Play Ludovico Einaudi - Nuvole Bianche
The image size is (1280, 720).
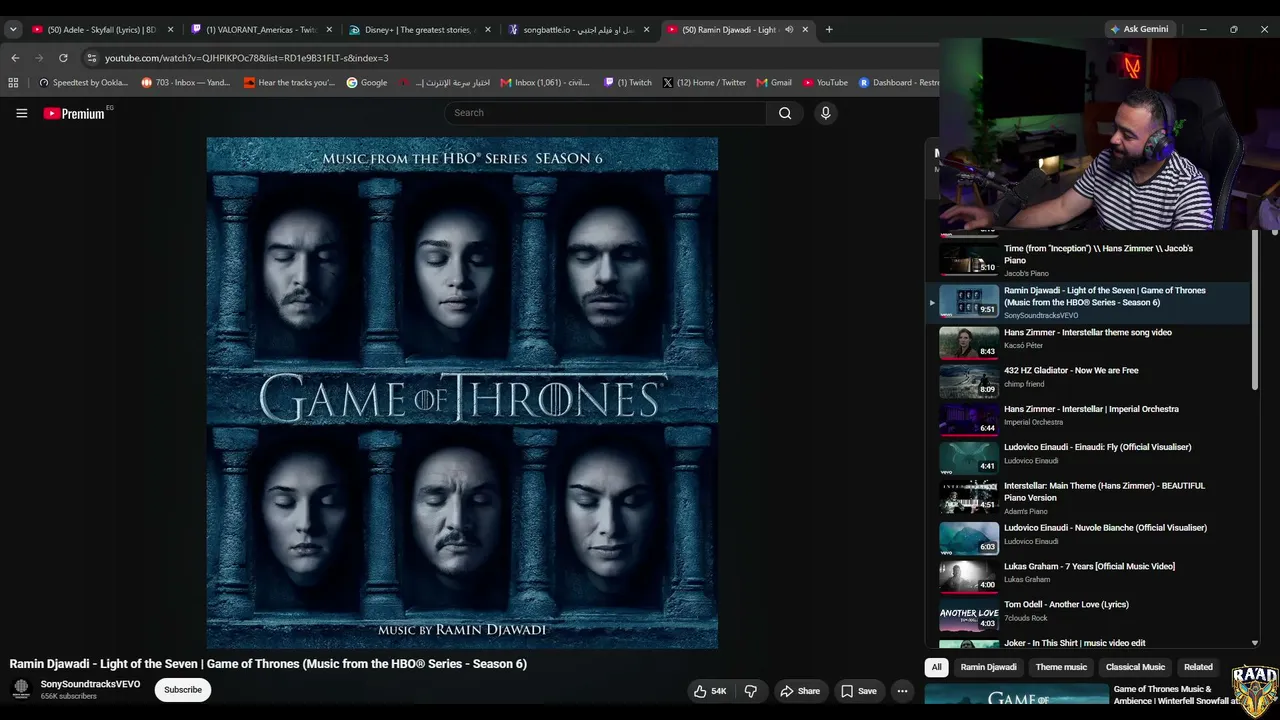tap(1090, 538)
